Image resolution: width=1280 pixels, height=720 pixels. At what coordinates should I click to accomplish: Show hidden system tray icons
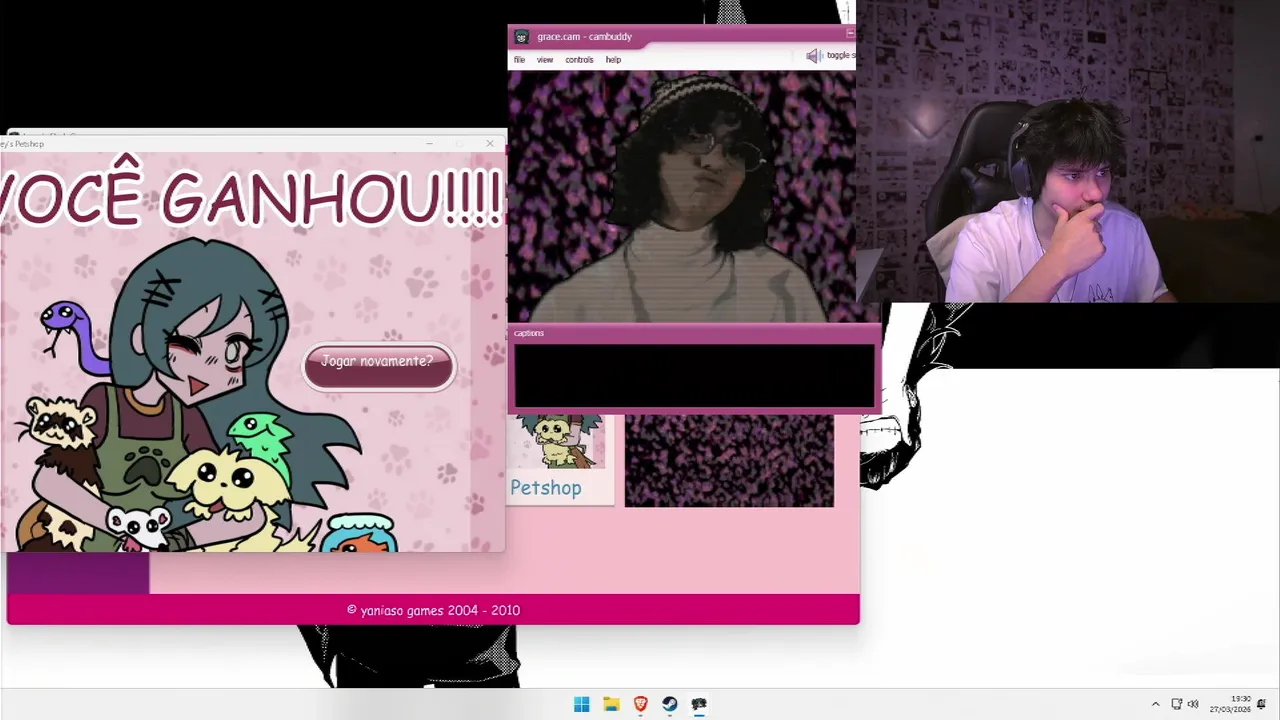pyautogui.click(x=1155, y=705)
